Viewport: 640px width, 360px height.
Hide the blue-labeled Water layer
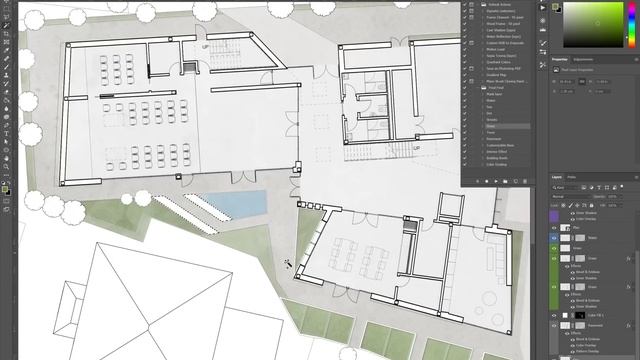click(554, 238)
